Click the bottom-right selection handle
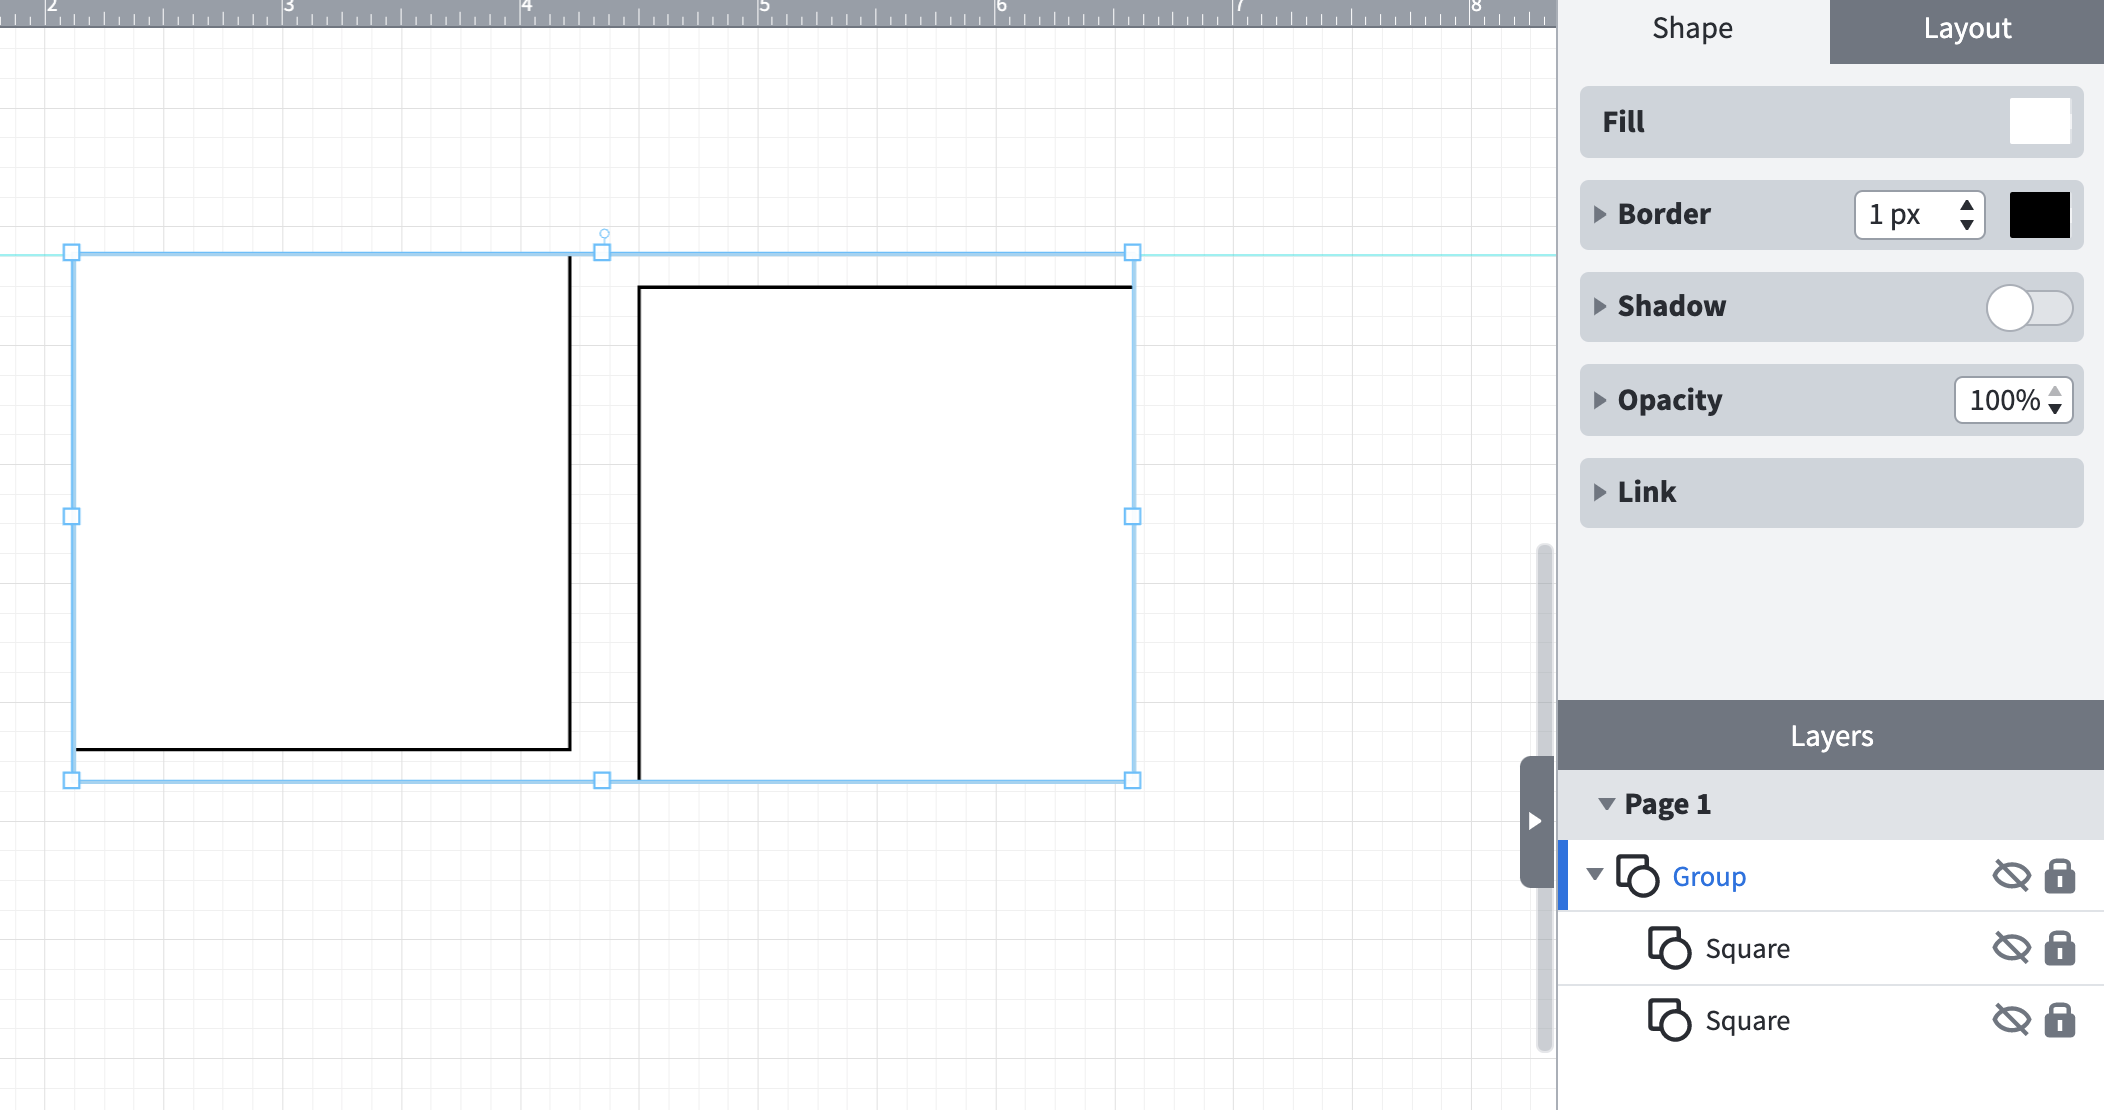2104x1110 pixels. 1132,780
